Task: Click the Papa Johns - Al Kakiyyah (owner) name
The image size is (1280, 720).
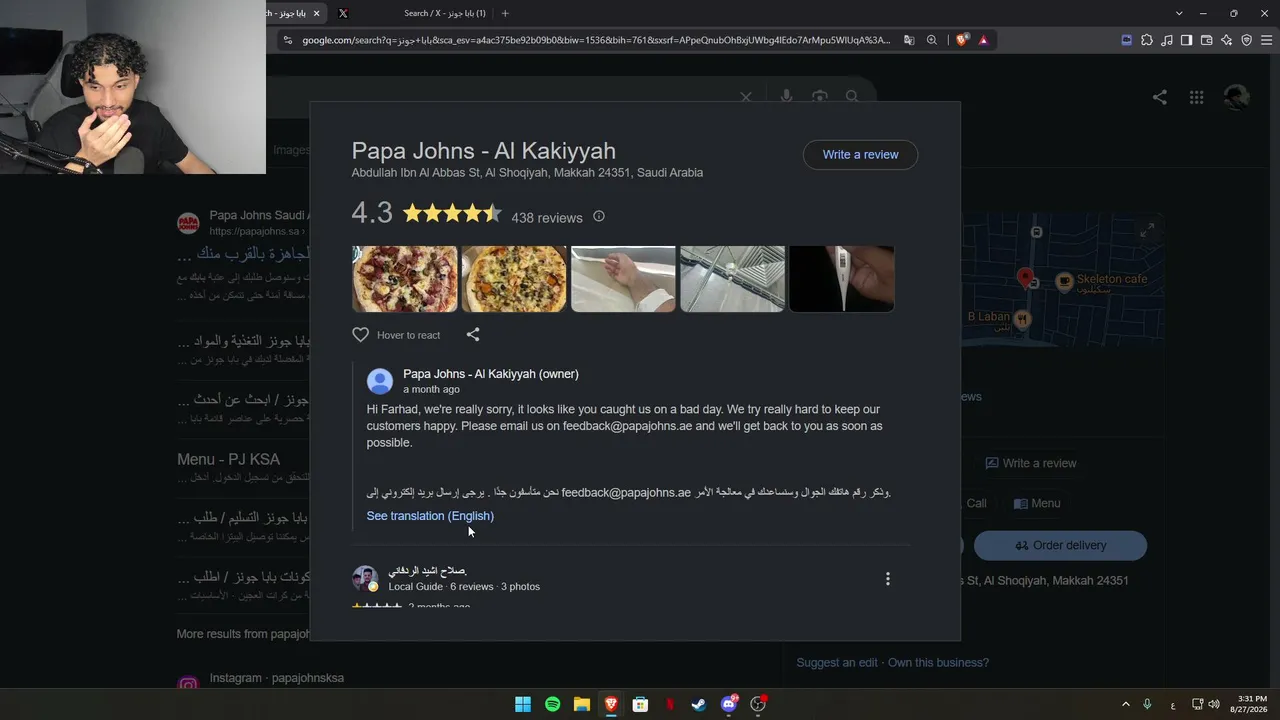Action: (x=491, y=374)
